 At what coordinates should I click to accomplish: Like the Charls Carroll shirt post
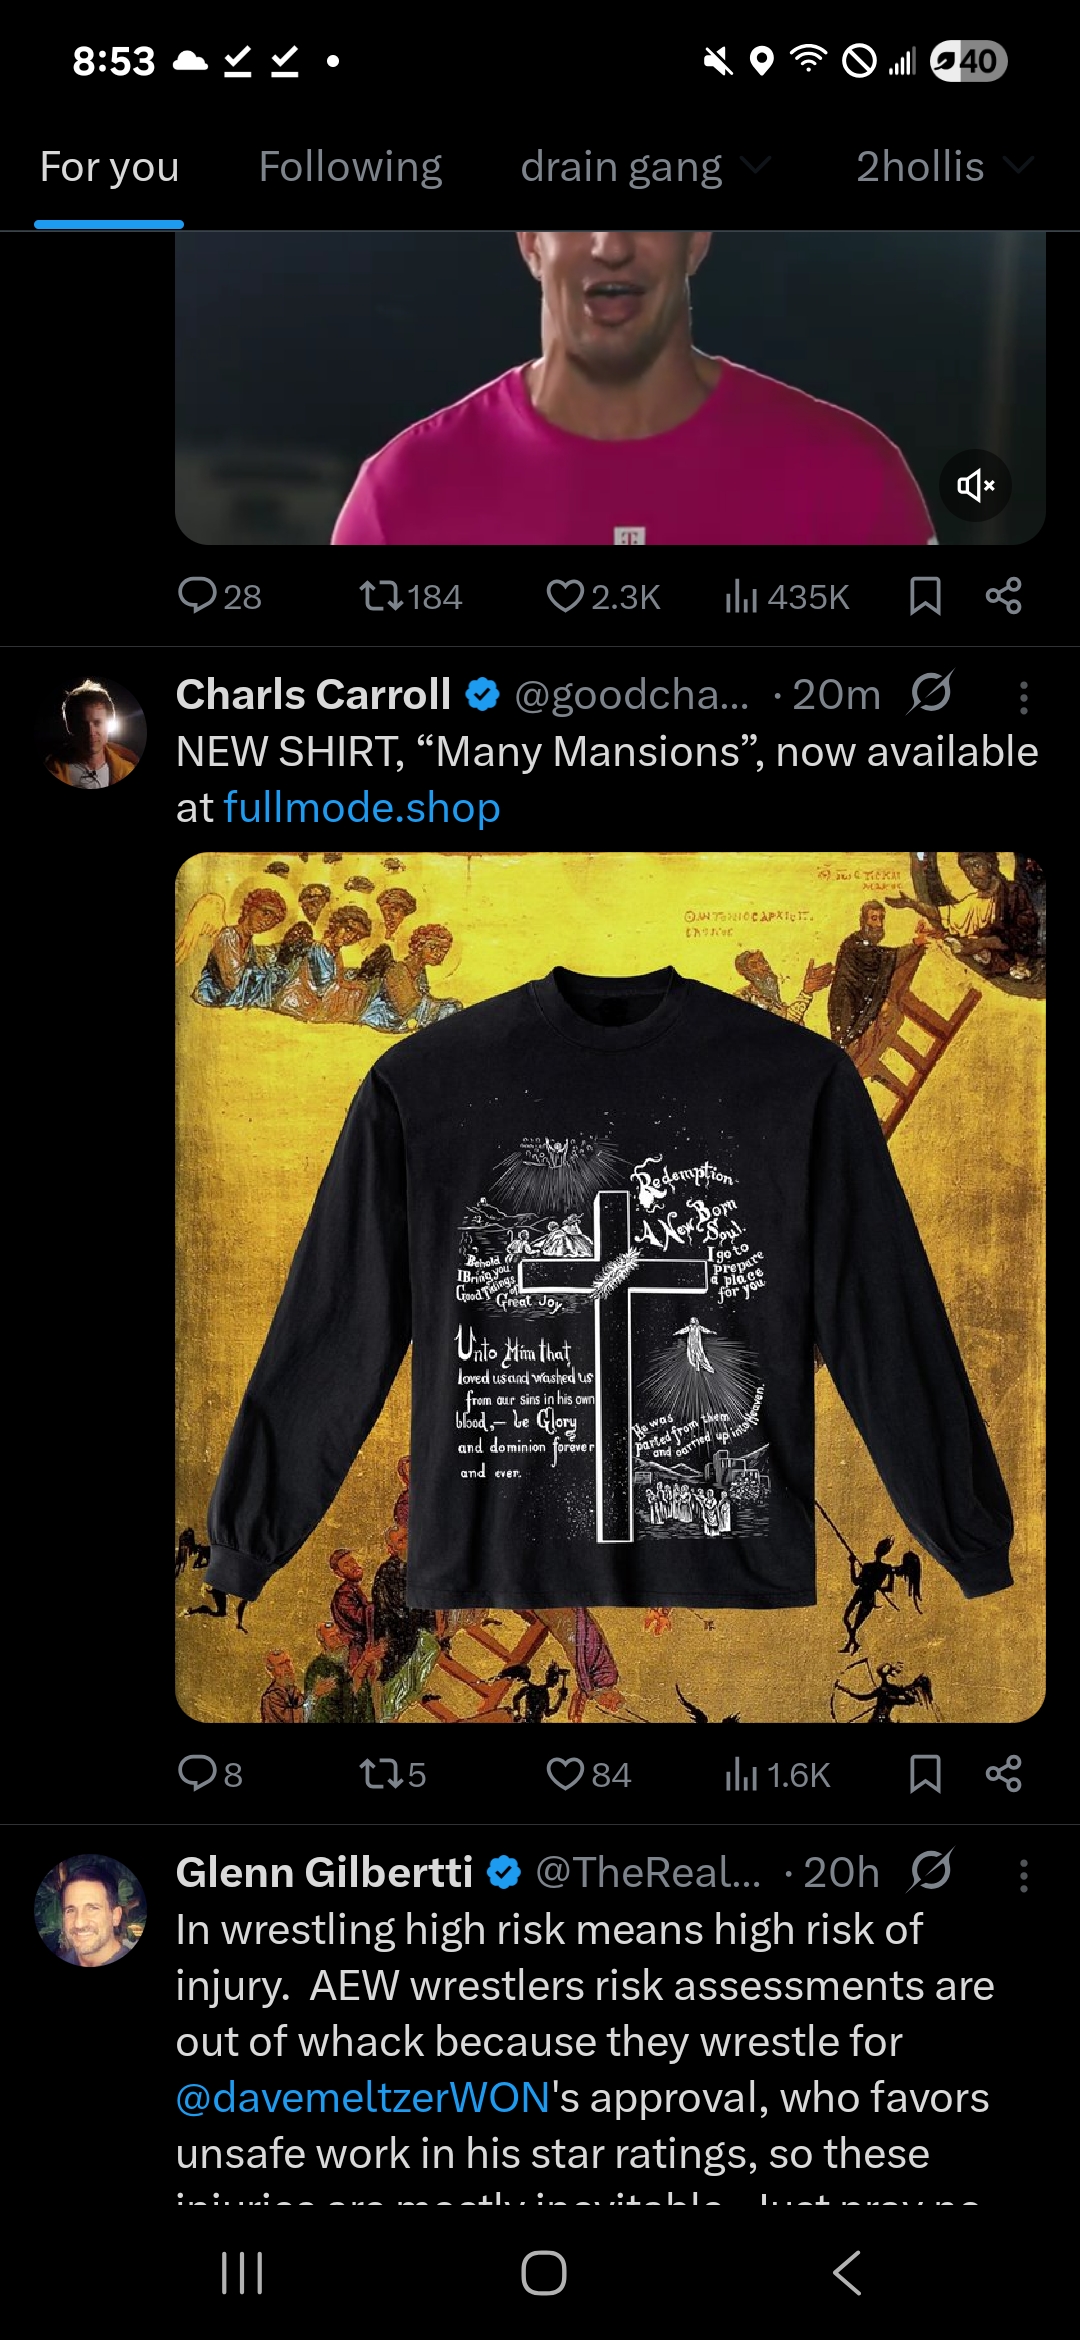(588, 1774)
